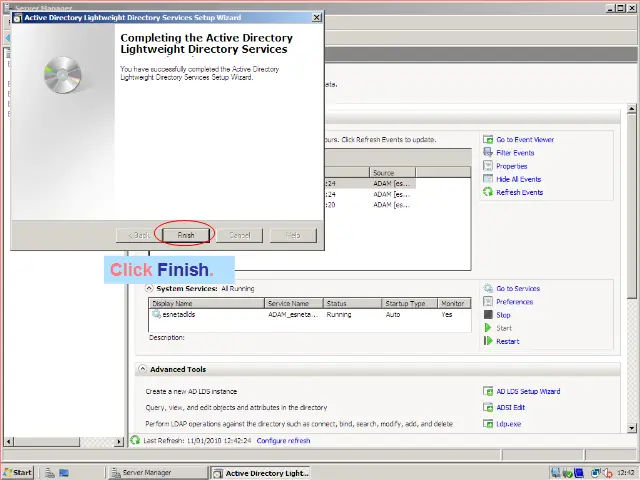This screenshot has height=480, width=640.
Task: Restart the selected service
Action: coord(507,341)
